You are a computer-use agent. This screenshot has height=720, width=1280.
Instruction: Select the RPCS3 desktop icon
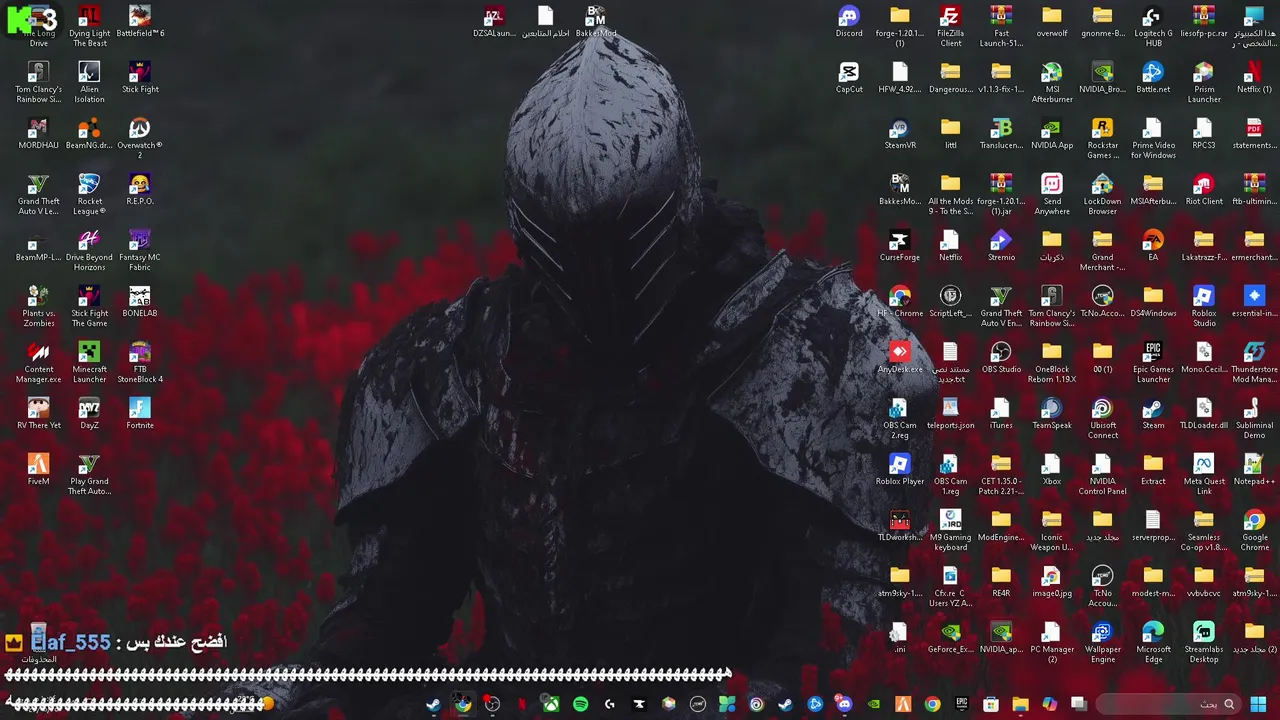pyautogui.click(x=1203, y=134)
